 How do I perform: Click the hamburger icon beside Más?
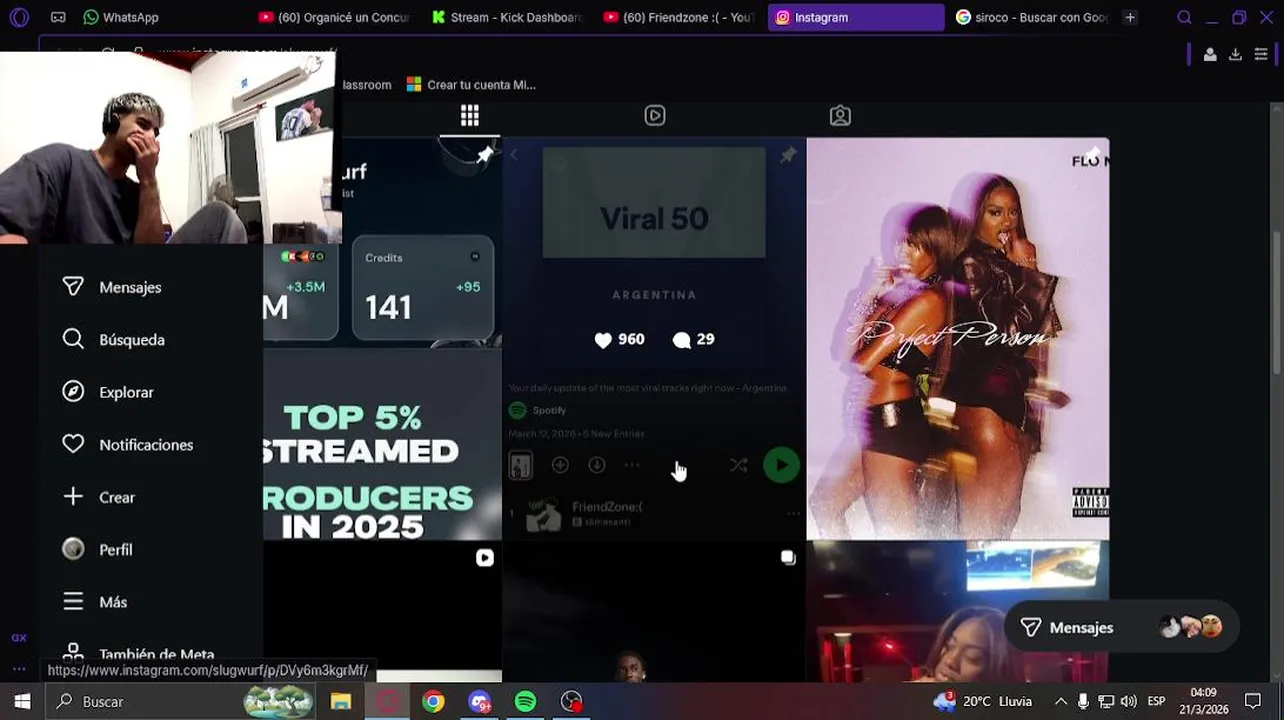click(73, 602)
